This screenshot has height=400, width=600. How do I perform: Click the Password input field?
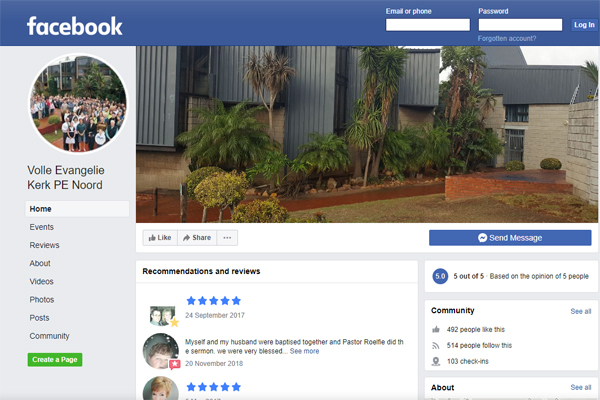(x=520, y=25)
